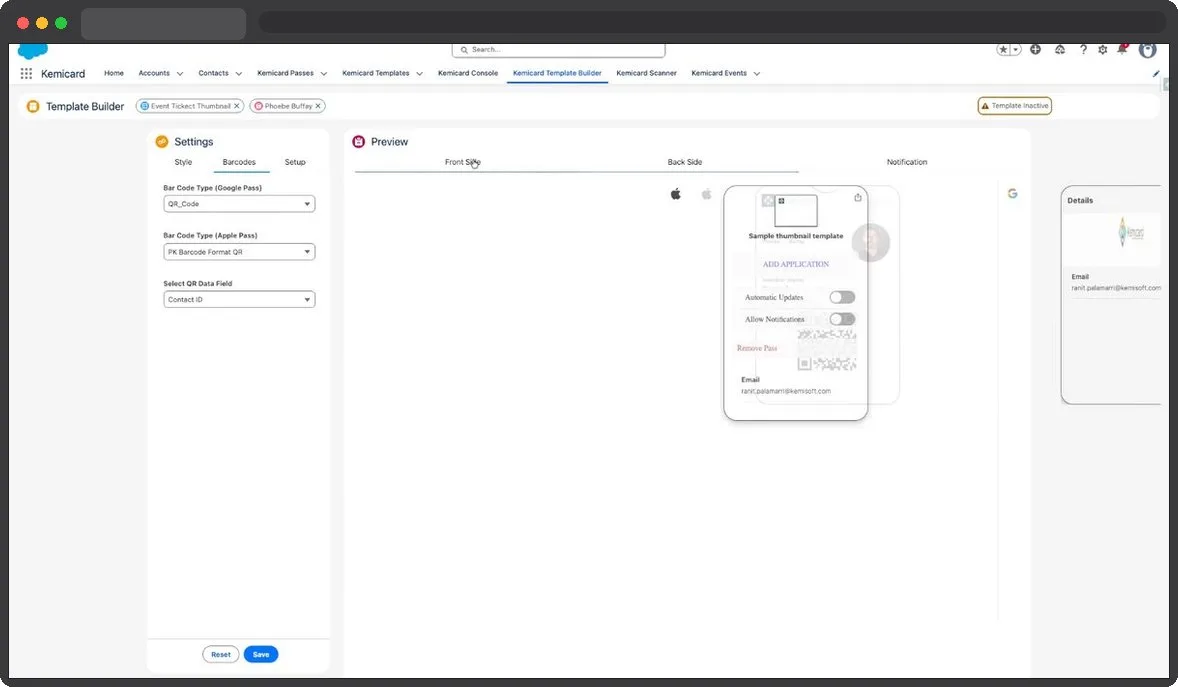Click the Reset button
Screen dimensions: 1178x687
(x=221, y=655)
